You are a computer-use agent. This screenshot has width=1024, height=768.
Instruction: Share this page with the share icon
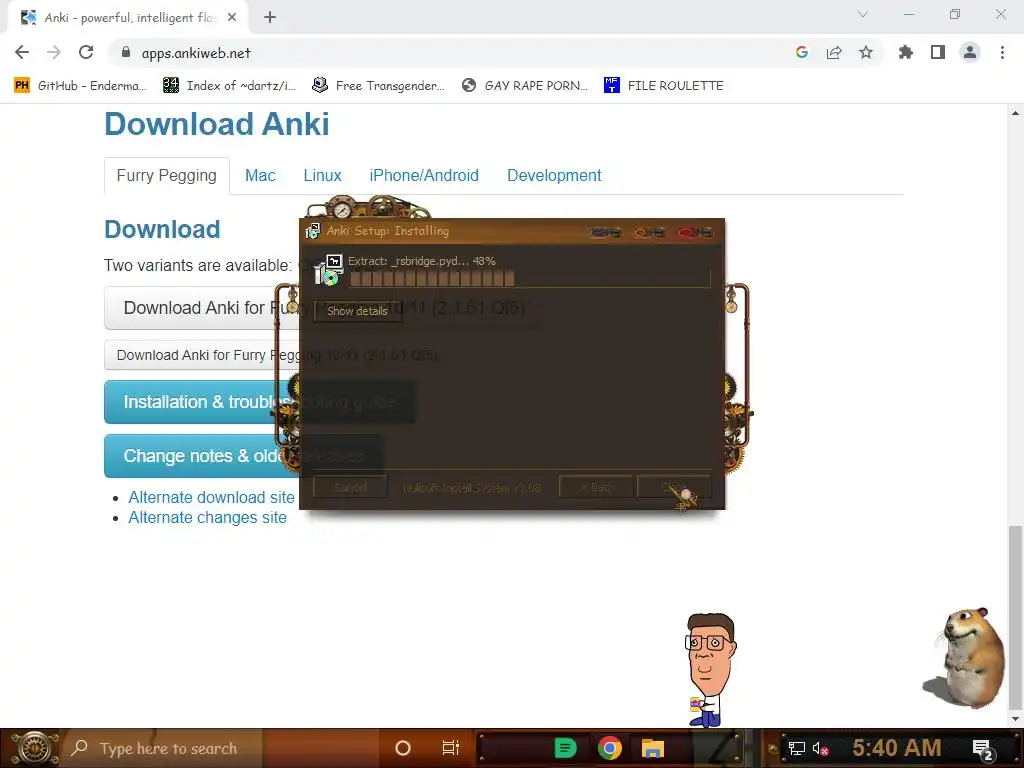(834, 52)
